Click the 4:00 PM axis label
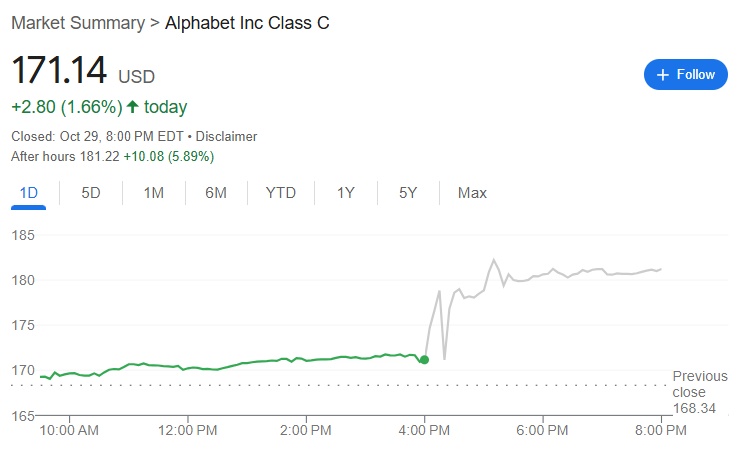The image size is (739, 450). click(425, 430)
